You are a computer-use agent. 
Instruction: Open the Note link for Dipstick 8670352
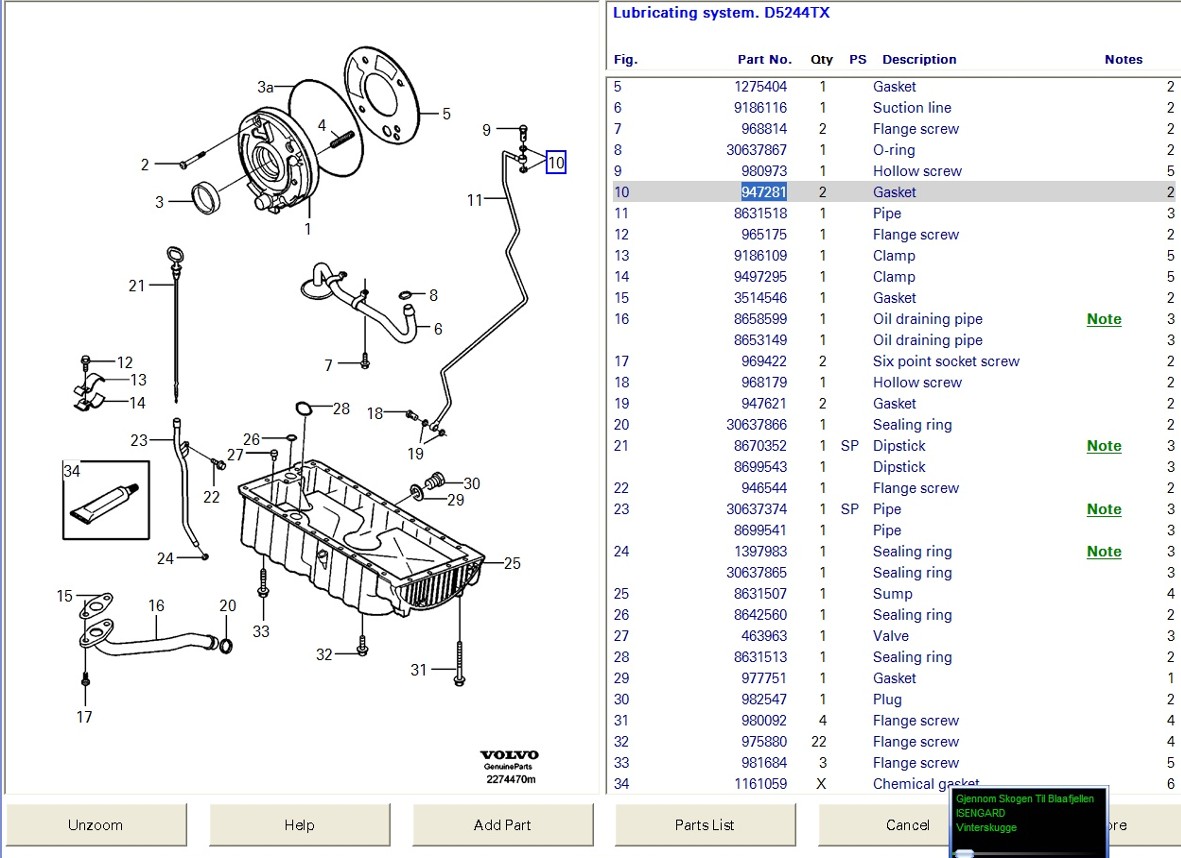tap(1103, 446)
